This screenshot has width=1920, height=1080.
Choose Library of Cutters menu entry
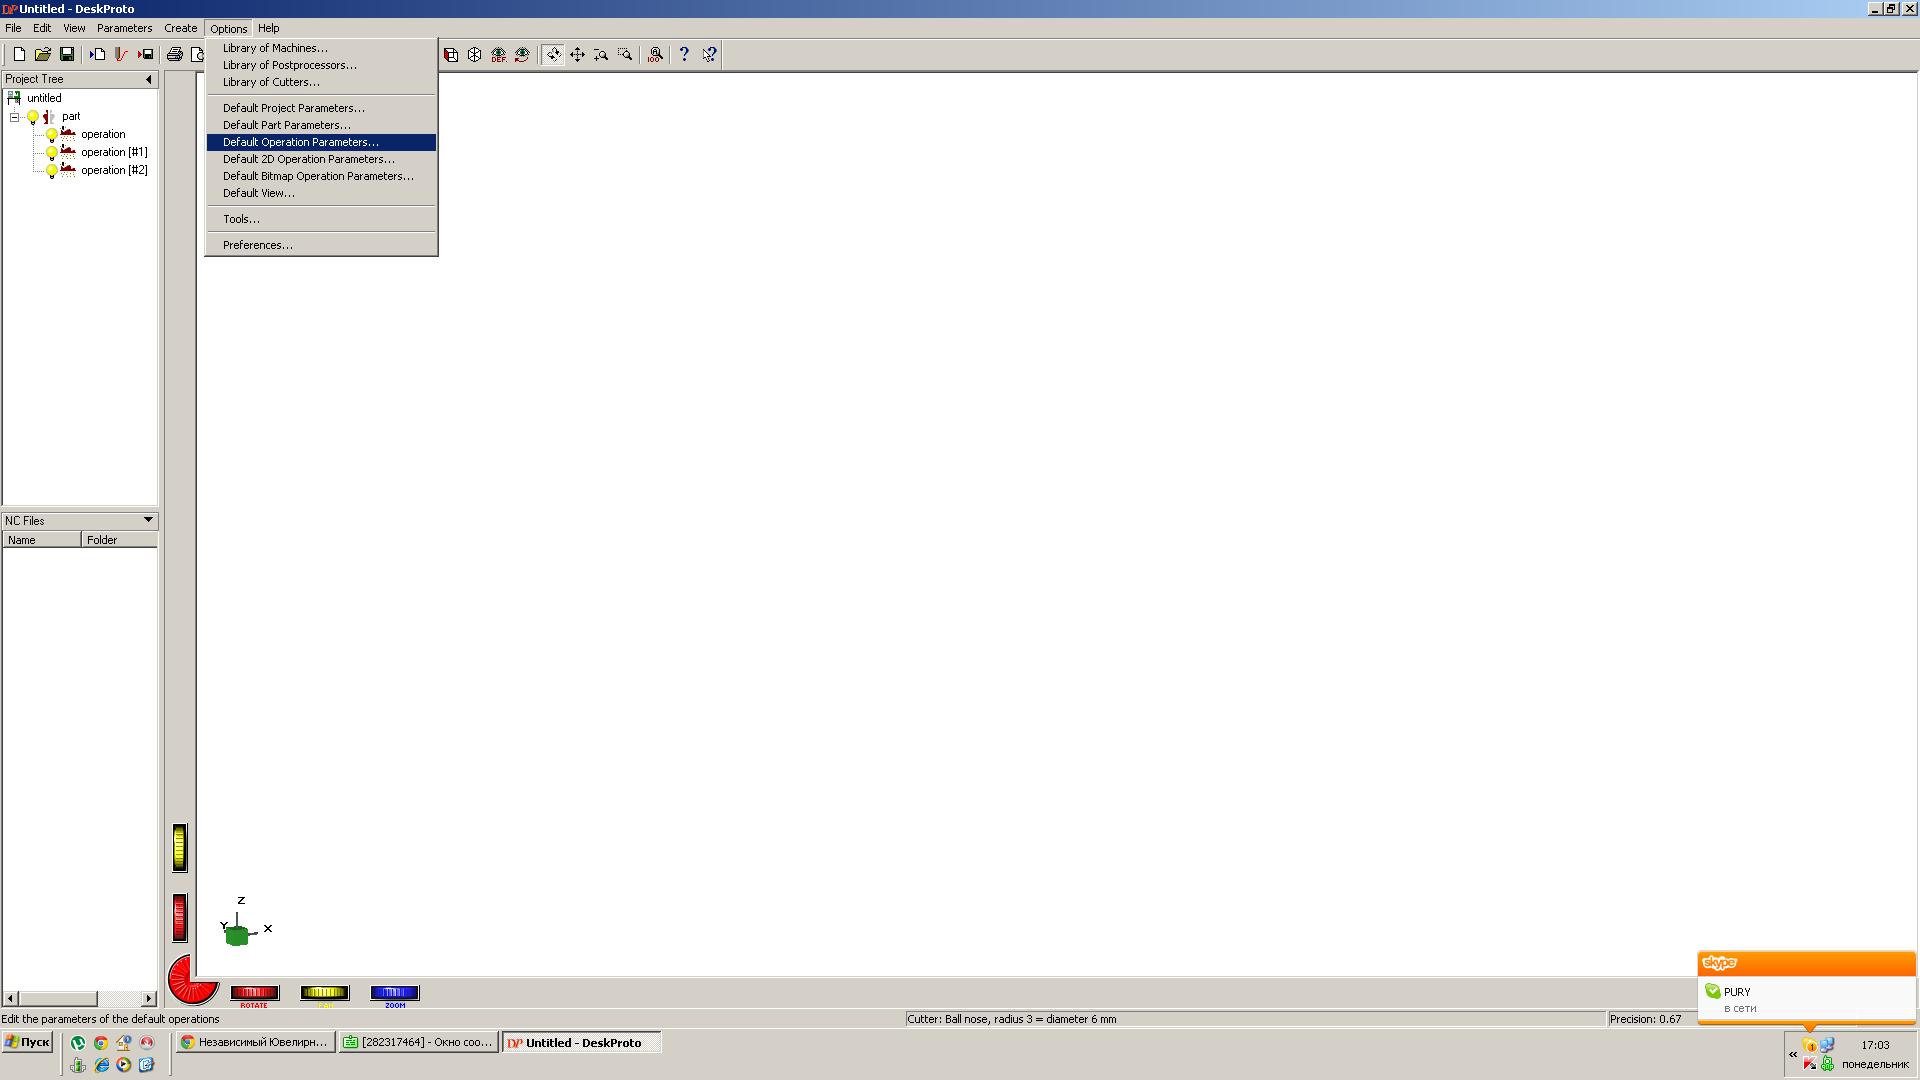coord(271,82)
